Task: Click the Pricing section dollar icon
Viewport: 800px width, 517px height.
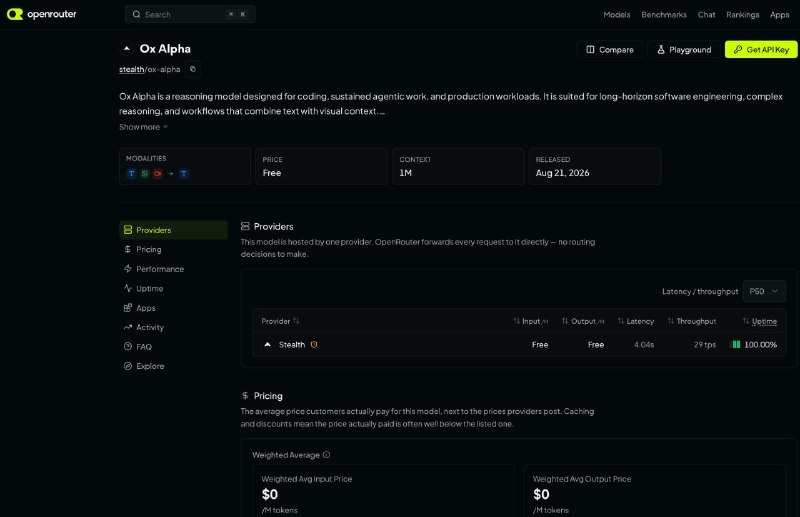Action: click(x=245, y=396)
